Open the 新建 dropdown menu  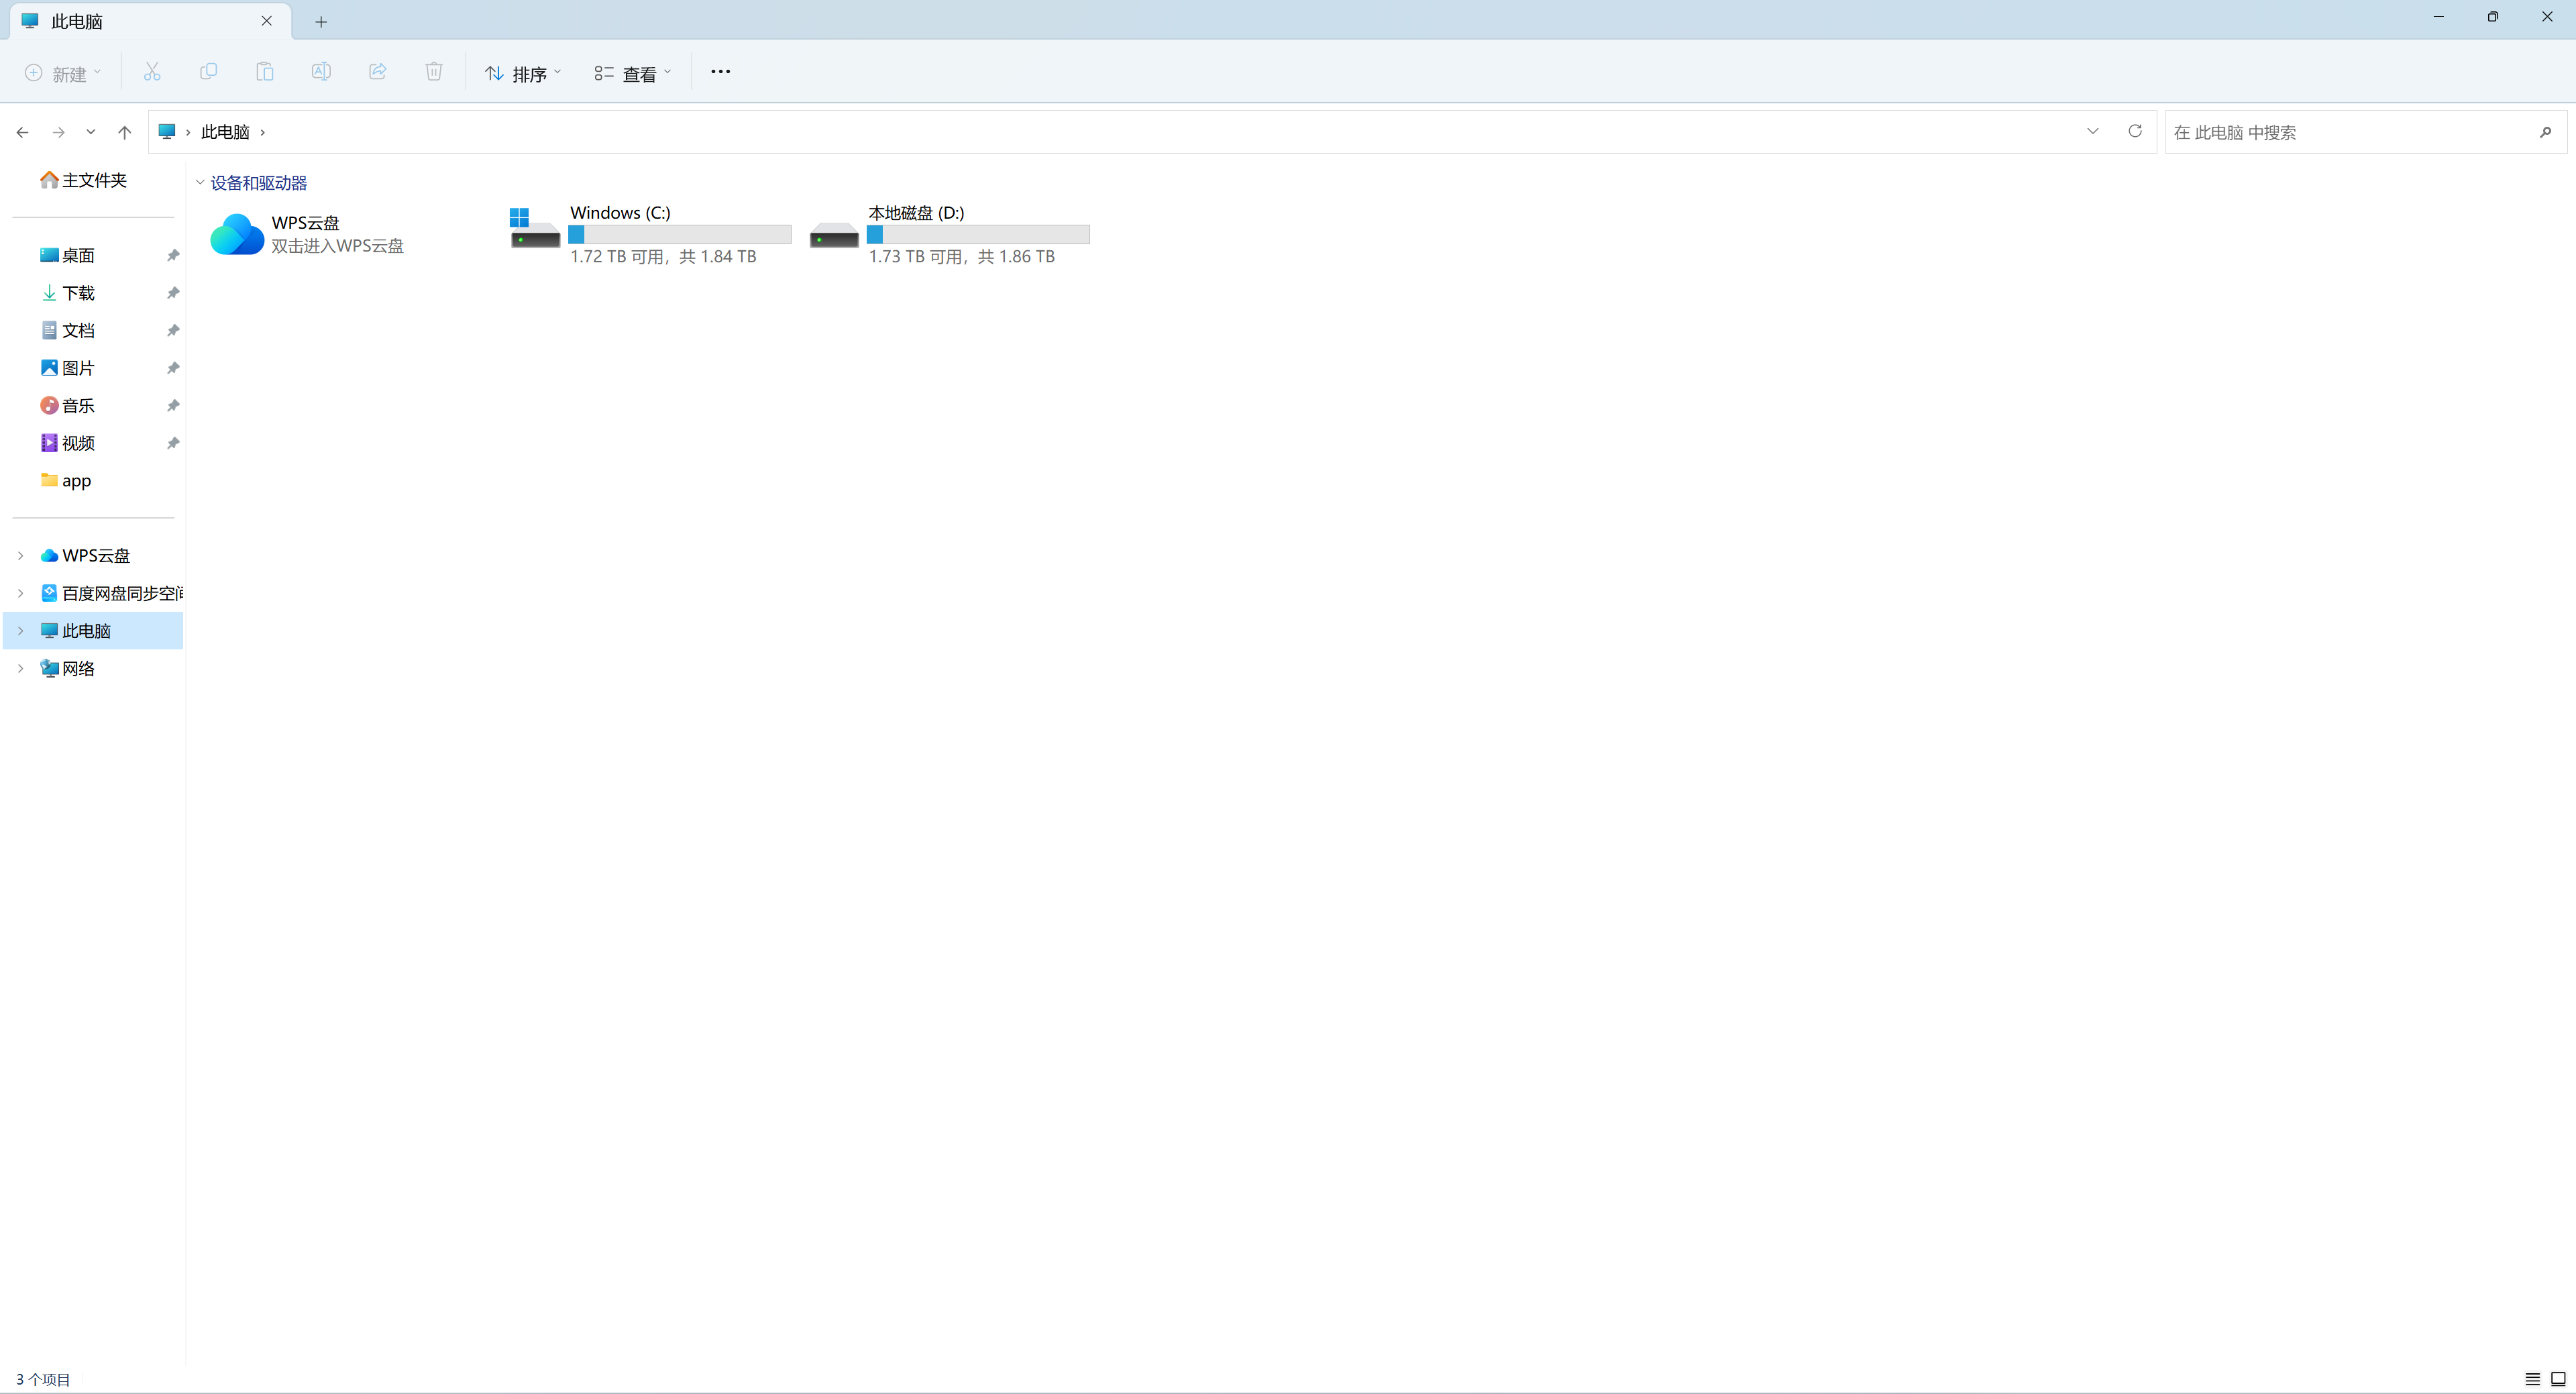[63, 73]
